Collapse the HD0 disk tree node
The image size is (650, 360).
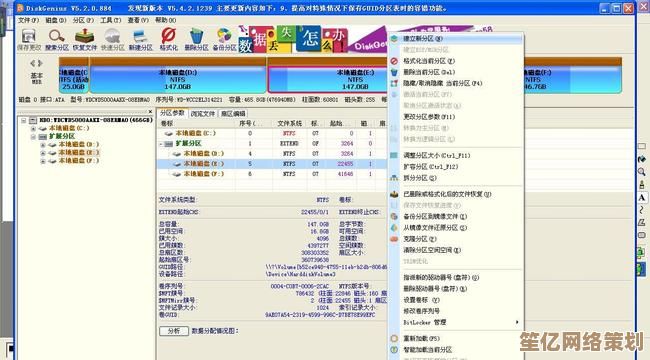(x=24, y=120)
